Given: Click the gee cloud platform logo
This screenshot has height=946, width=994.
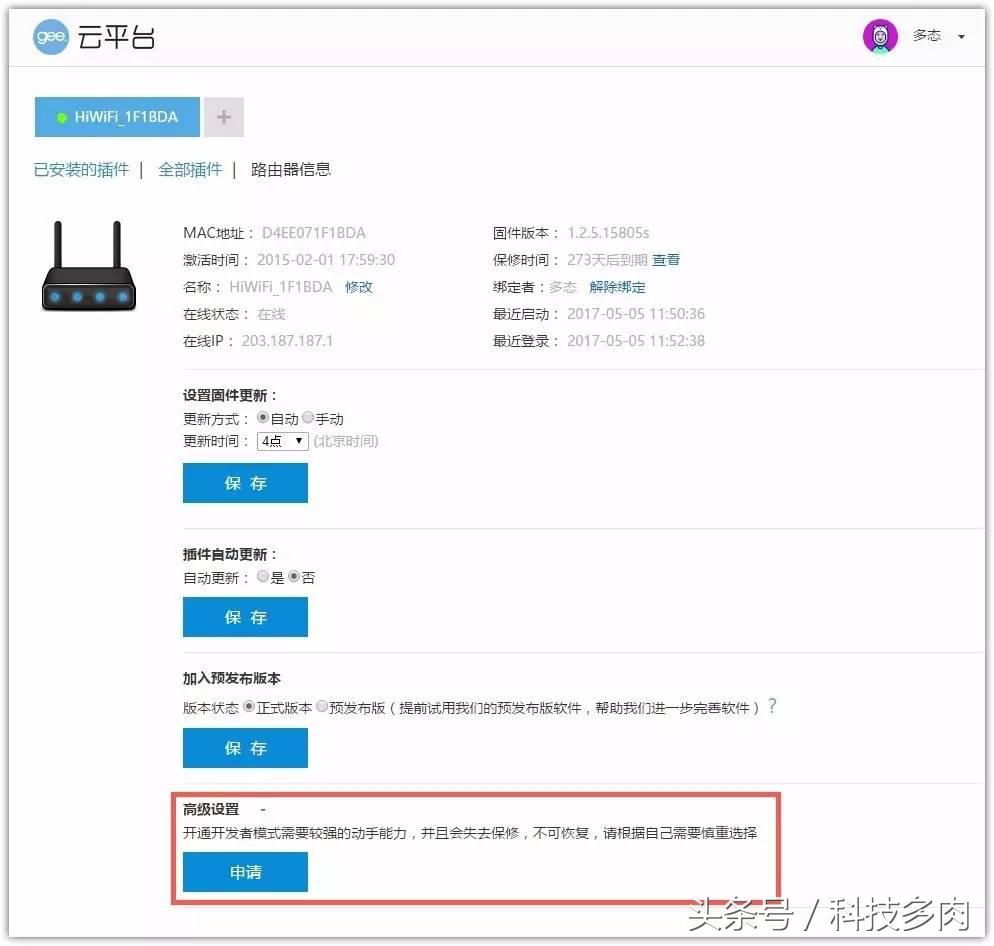Looking at the screenshot, I should click(x=51, y=37).
